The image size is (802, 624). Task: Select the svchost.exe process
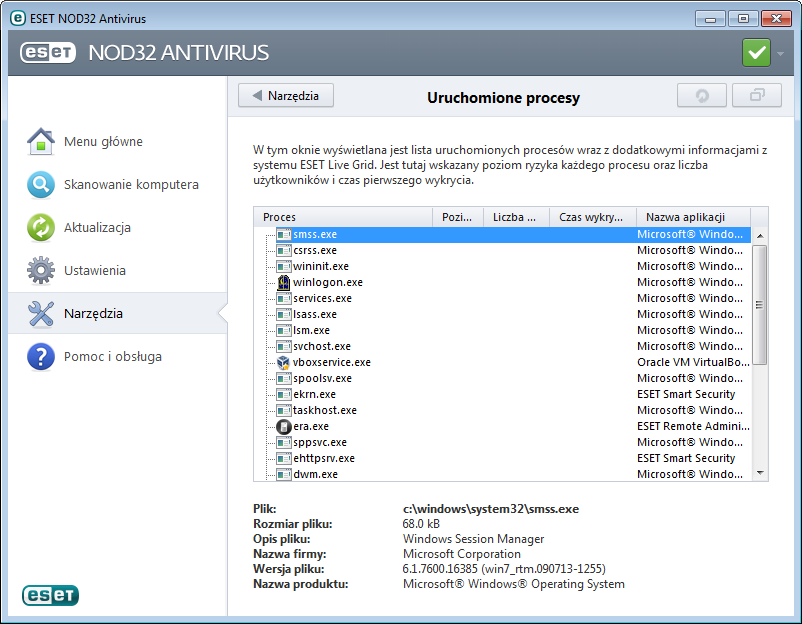pos(502,346)
